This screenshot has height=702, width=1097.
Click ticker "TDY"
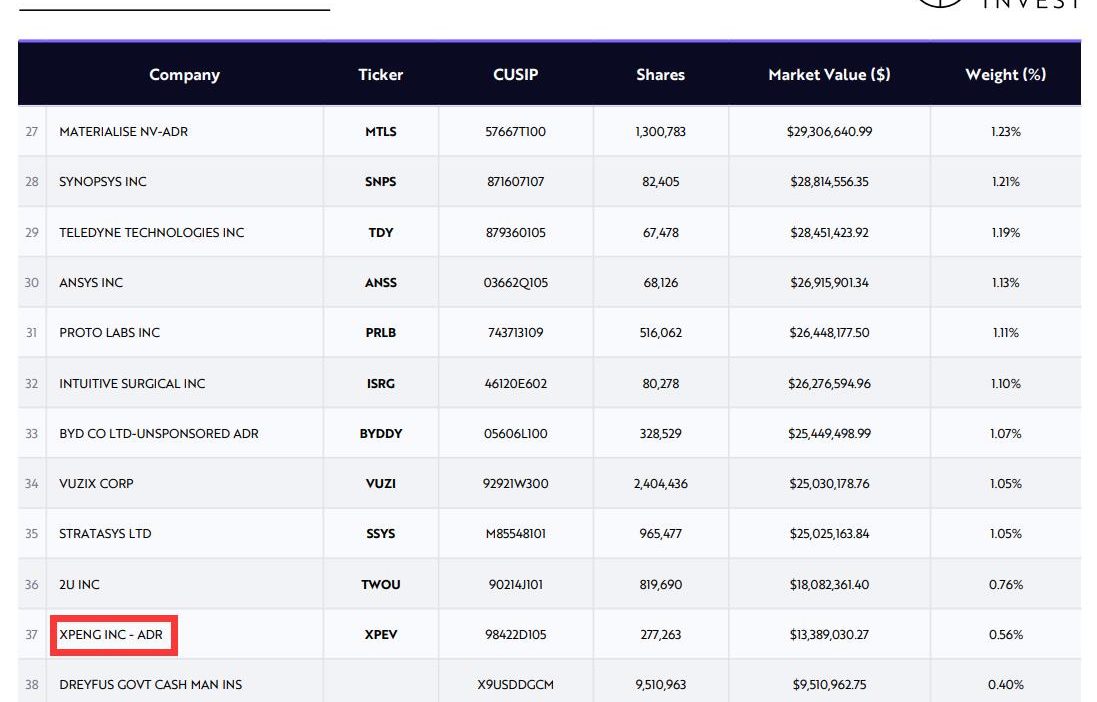pos(381,232)
